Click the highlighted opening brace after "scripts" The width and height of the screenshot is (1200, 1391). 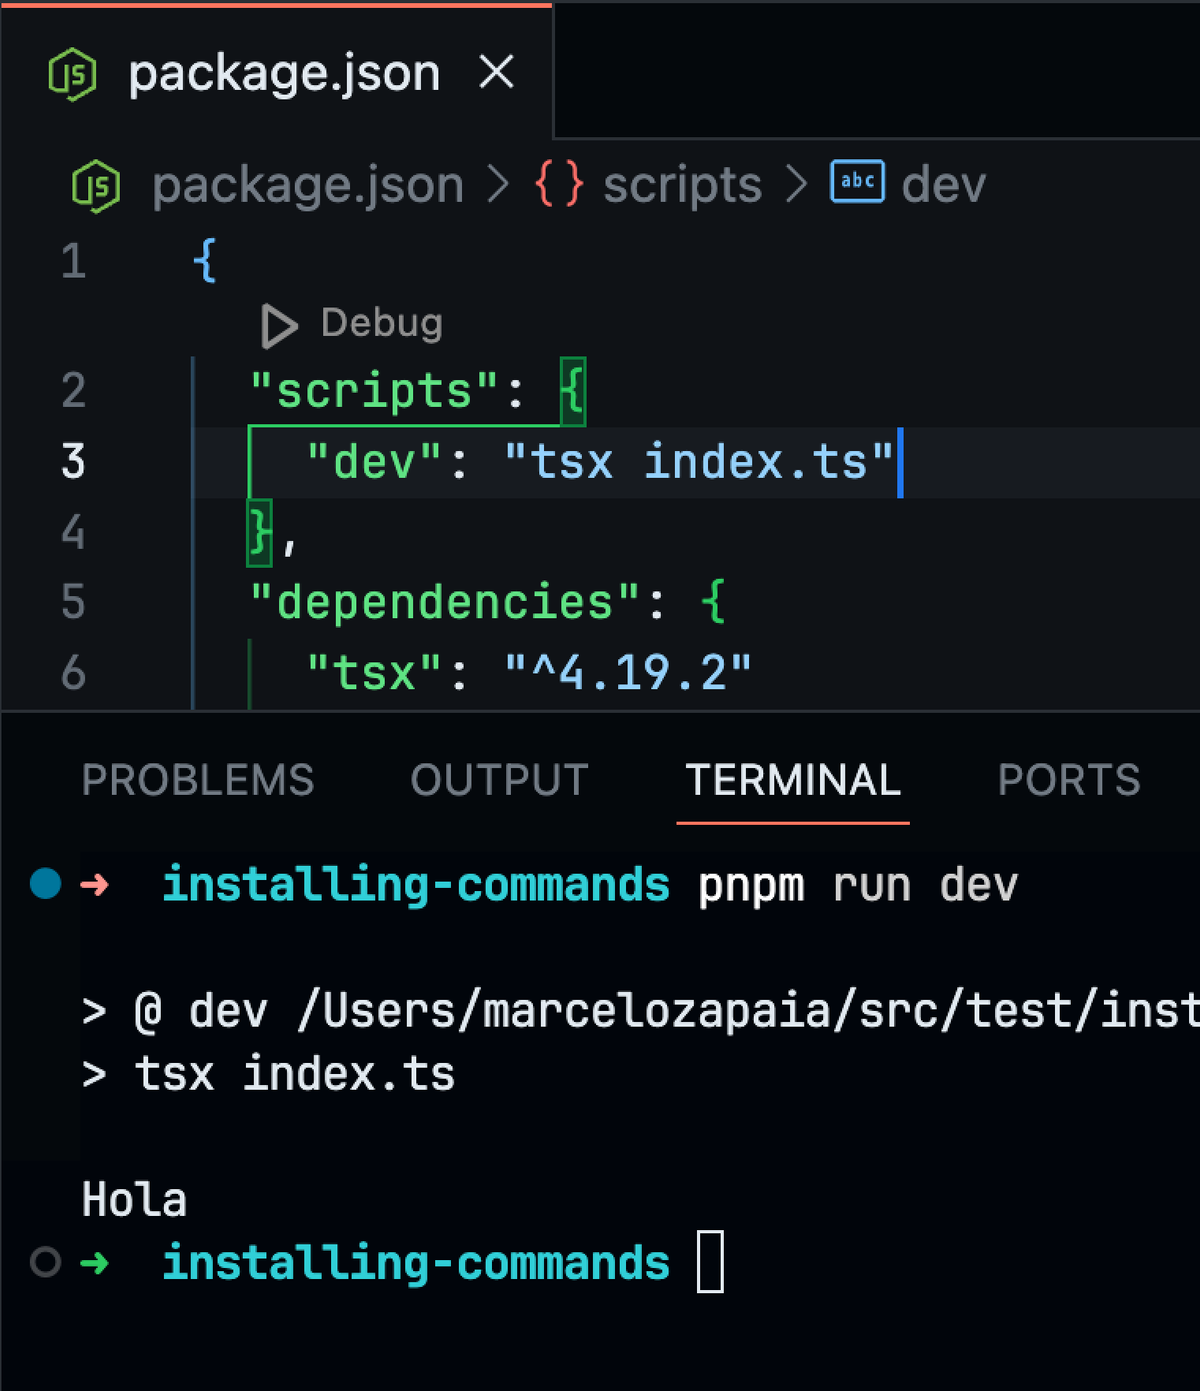(573, 391)
